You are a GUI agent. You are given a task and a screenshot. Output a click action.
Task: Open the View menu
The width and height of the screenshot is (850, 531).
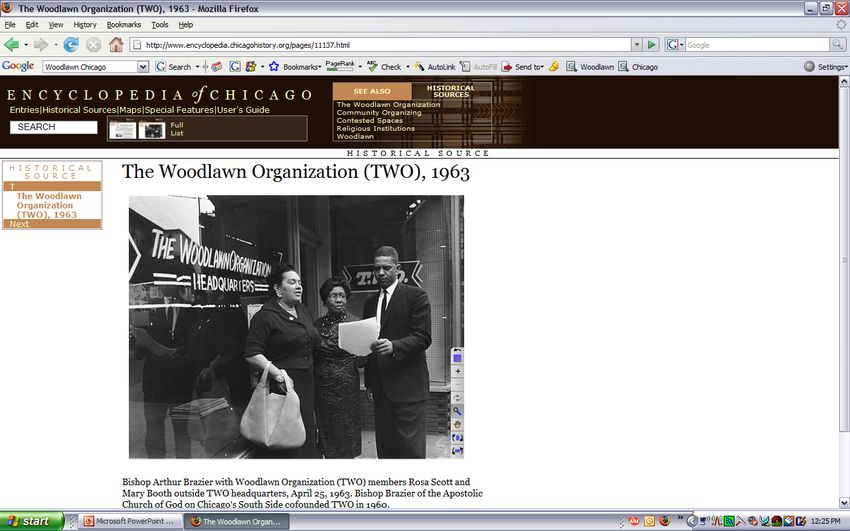click(x=56, y=24)
